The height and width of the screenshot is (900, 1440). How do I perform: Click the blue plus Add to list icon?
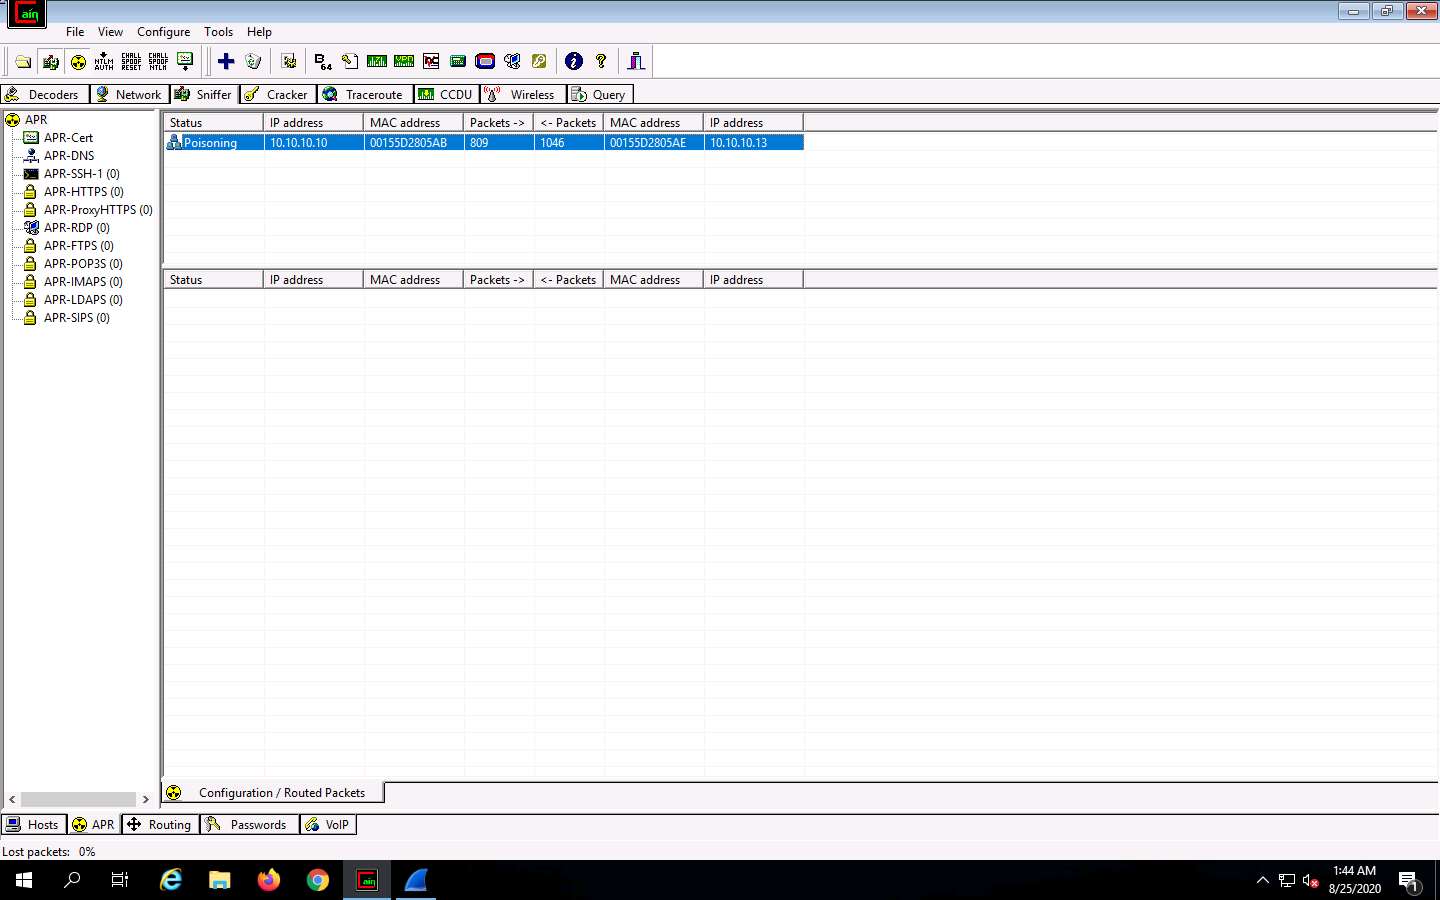point(226,62)
